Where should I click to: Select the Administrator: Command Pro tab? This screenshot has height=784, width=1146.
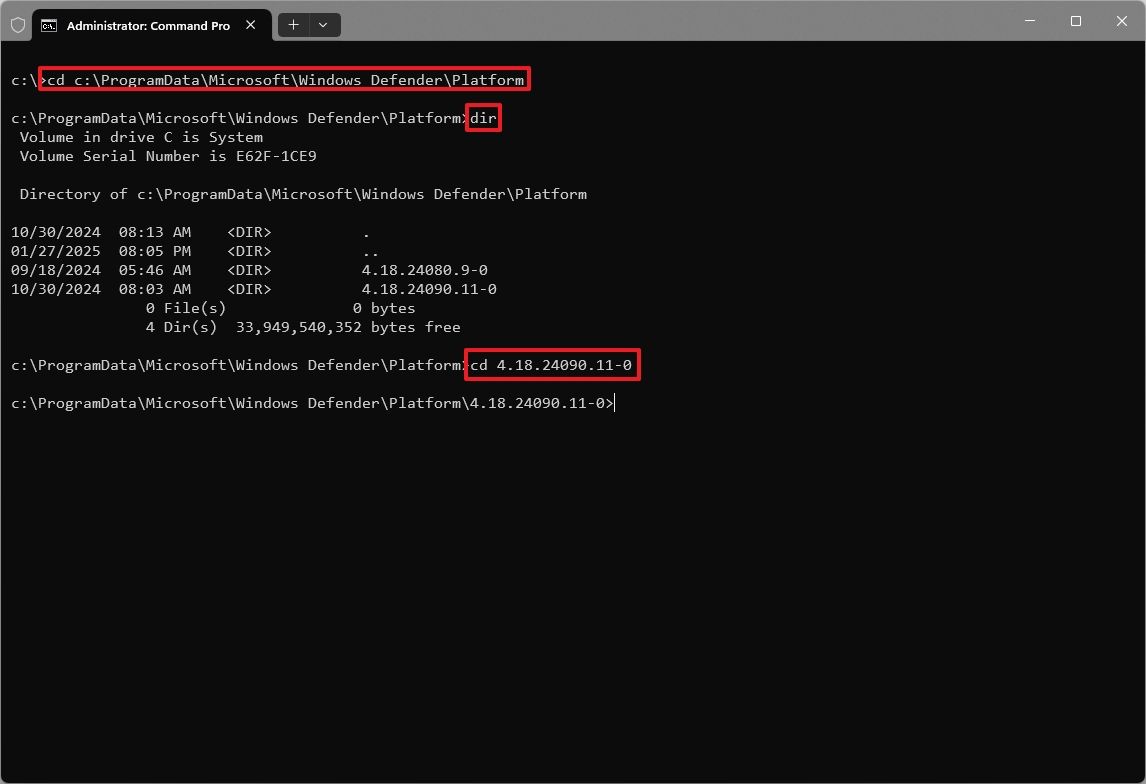point(150,25)
